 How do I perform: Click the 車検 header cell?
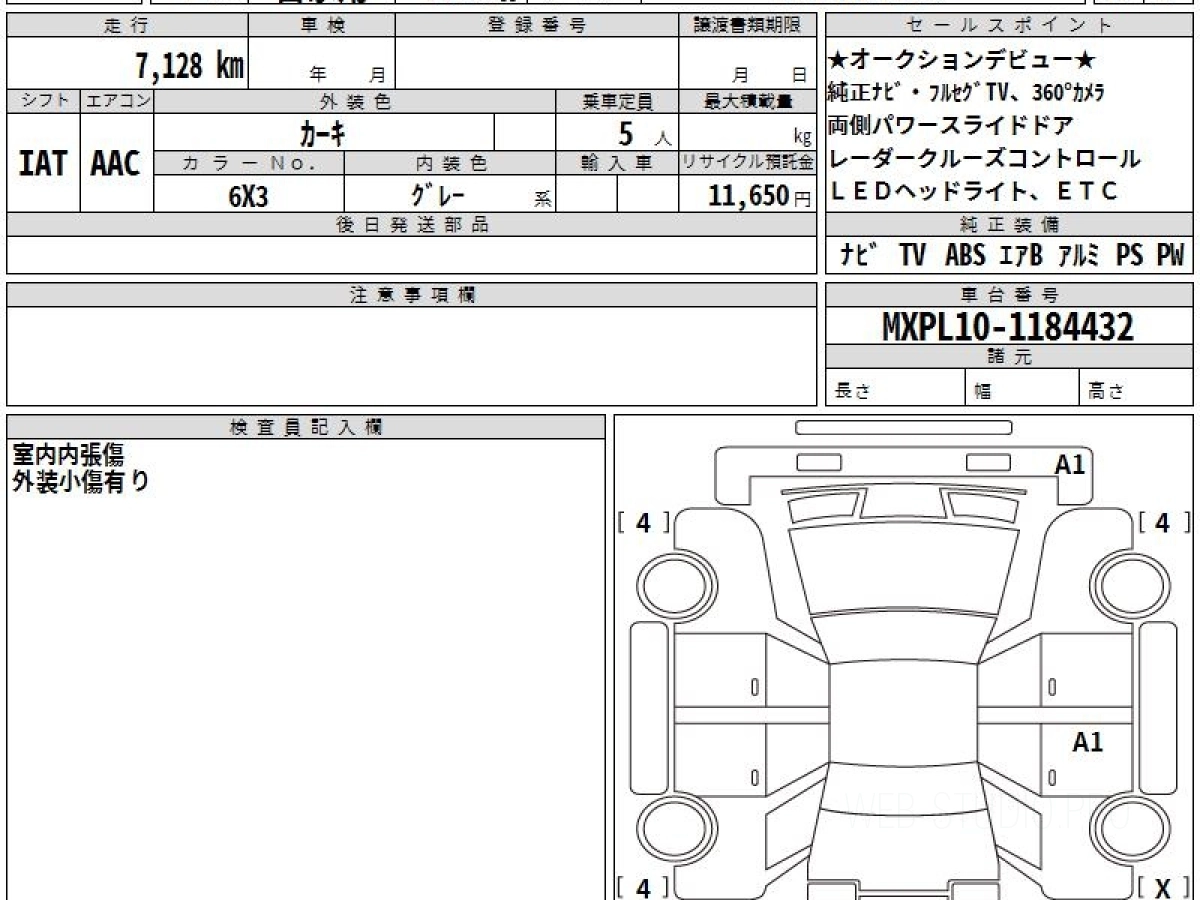click(x=322, y=26)
